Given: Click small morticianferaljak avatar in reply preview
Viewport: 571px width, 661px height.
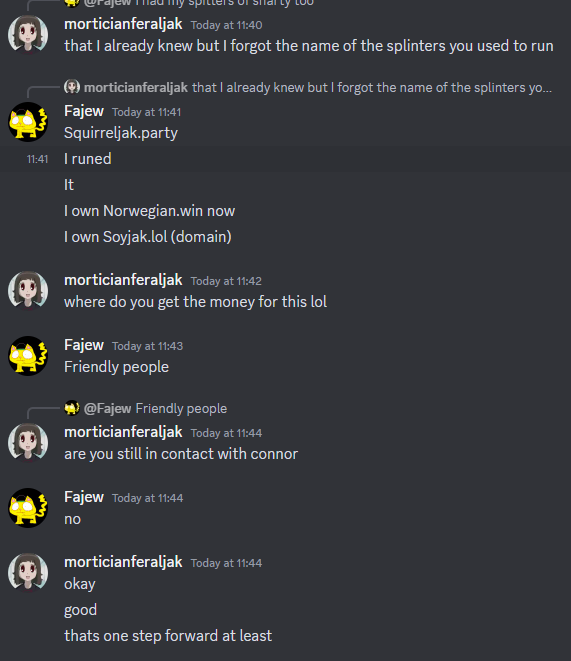Looking at the screenshot, I should 72,87.
